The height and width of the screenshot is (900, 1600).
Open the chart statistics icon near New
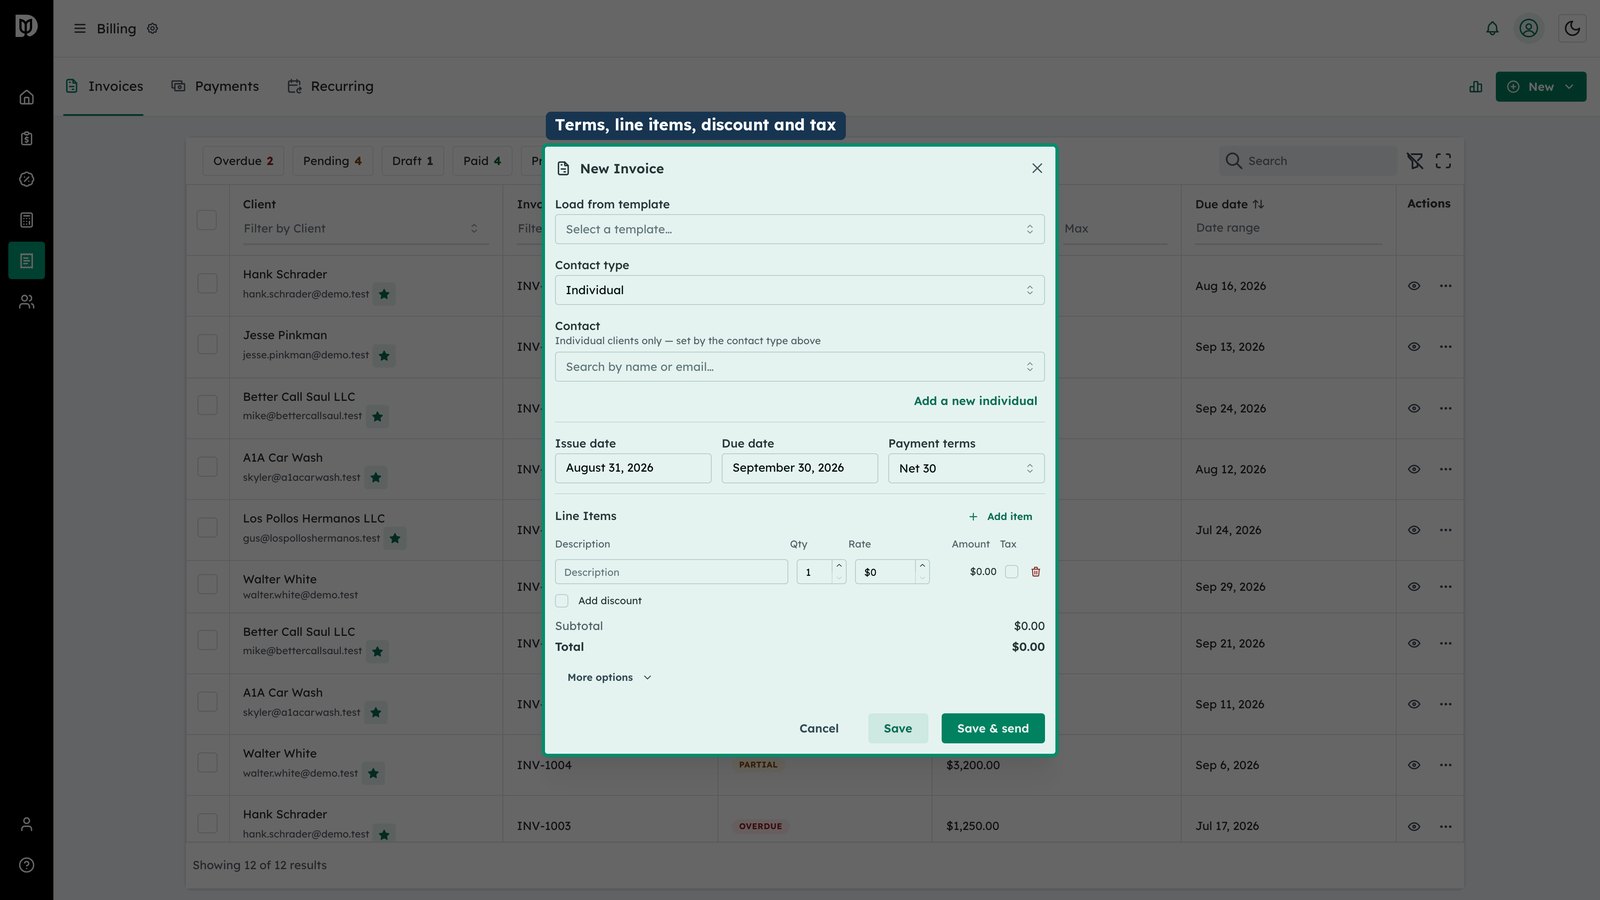pos(1476,87)
